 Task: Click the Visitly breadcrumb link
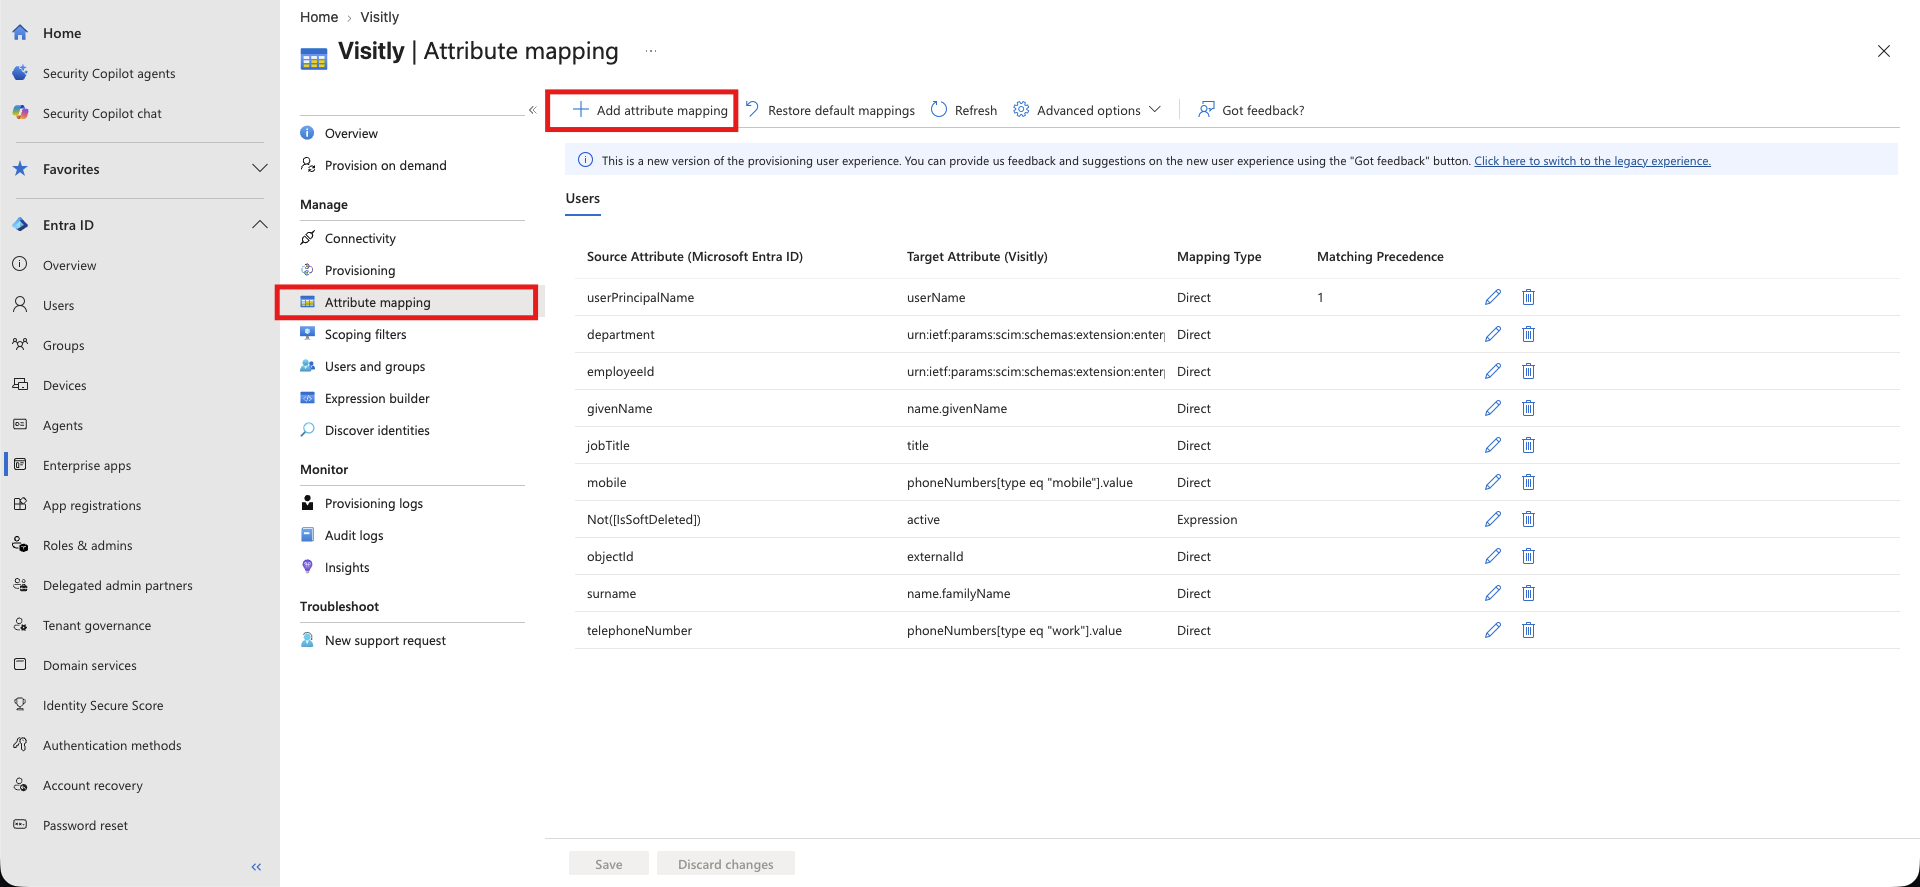click(379, 17)
